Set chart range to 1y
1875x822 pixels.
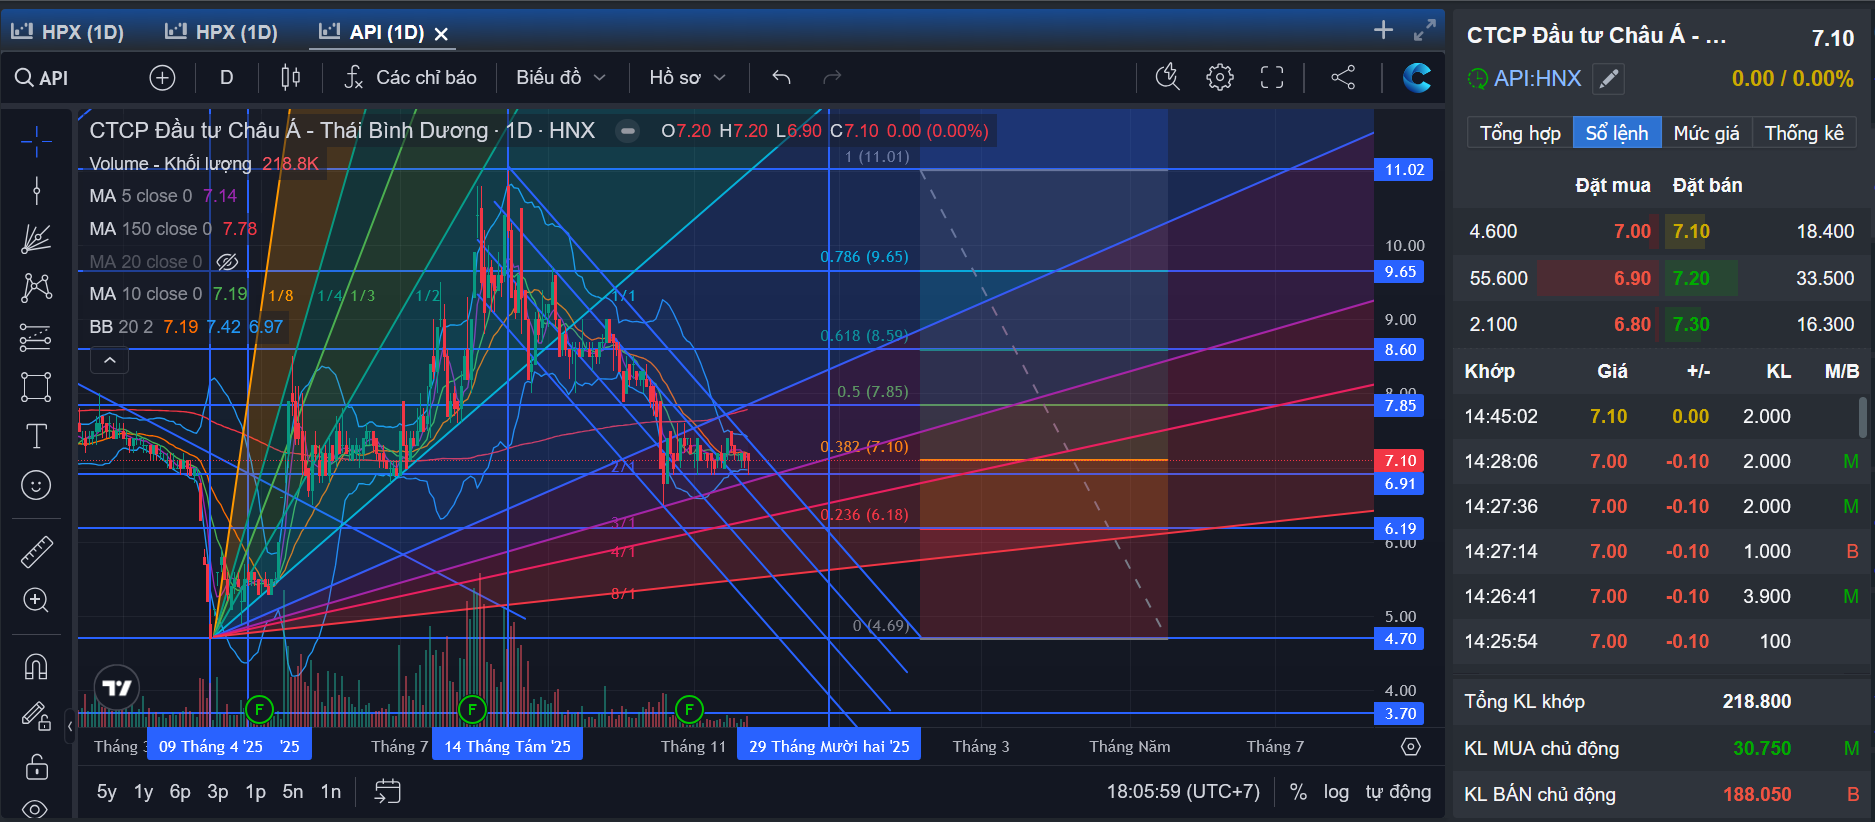(x=143, y=792)
